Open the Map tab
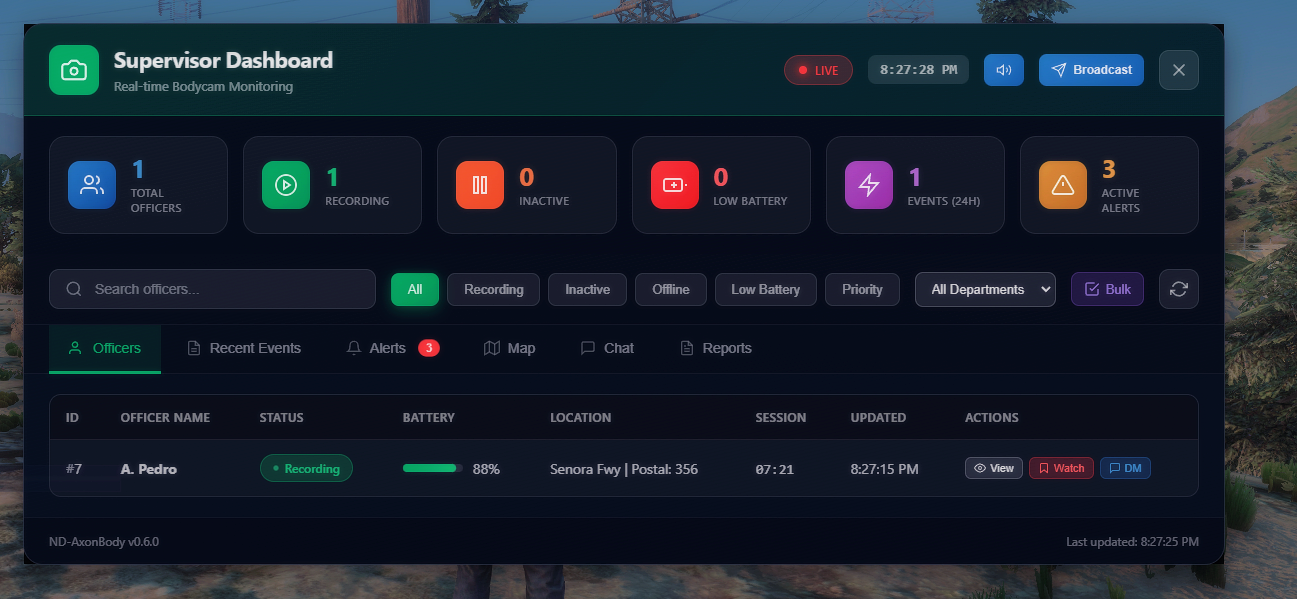 510,348
